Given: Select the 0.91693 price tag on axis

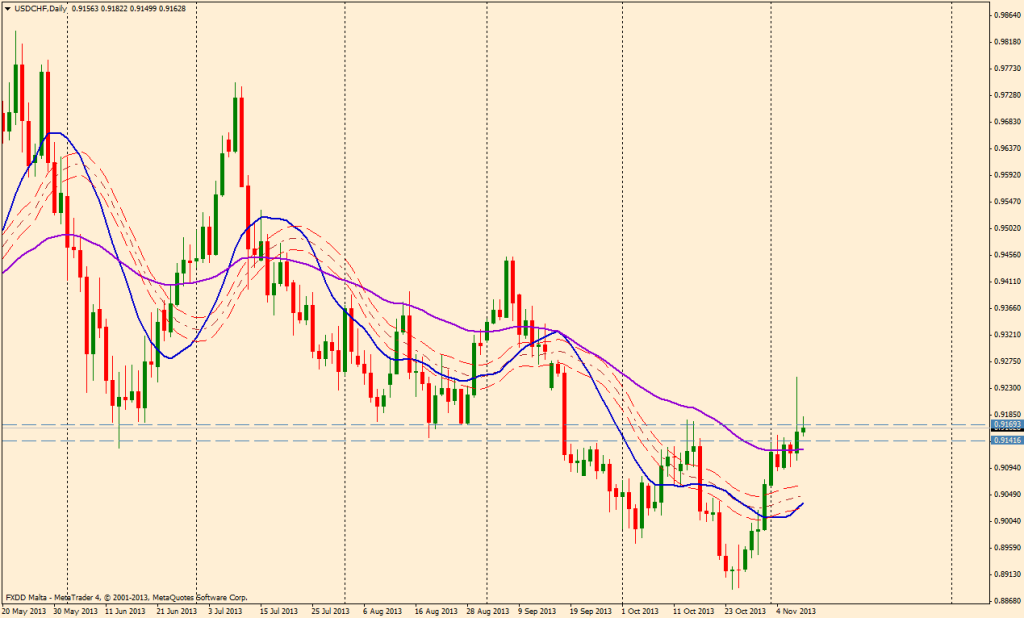Looking at the screenshot, I should coord(1006,426).
